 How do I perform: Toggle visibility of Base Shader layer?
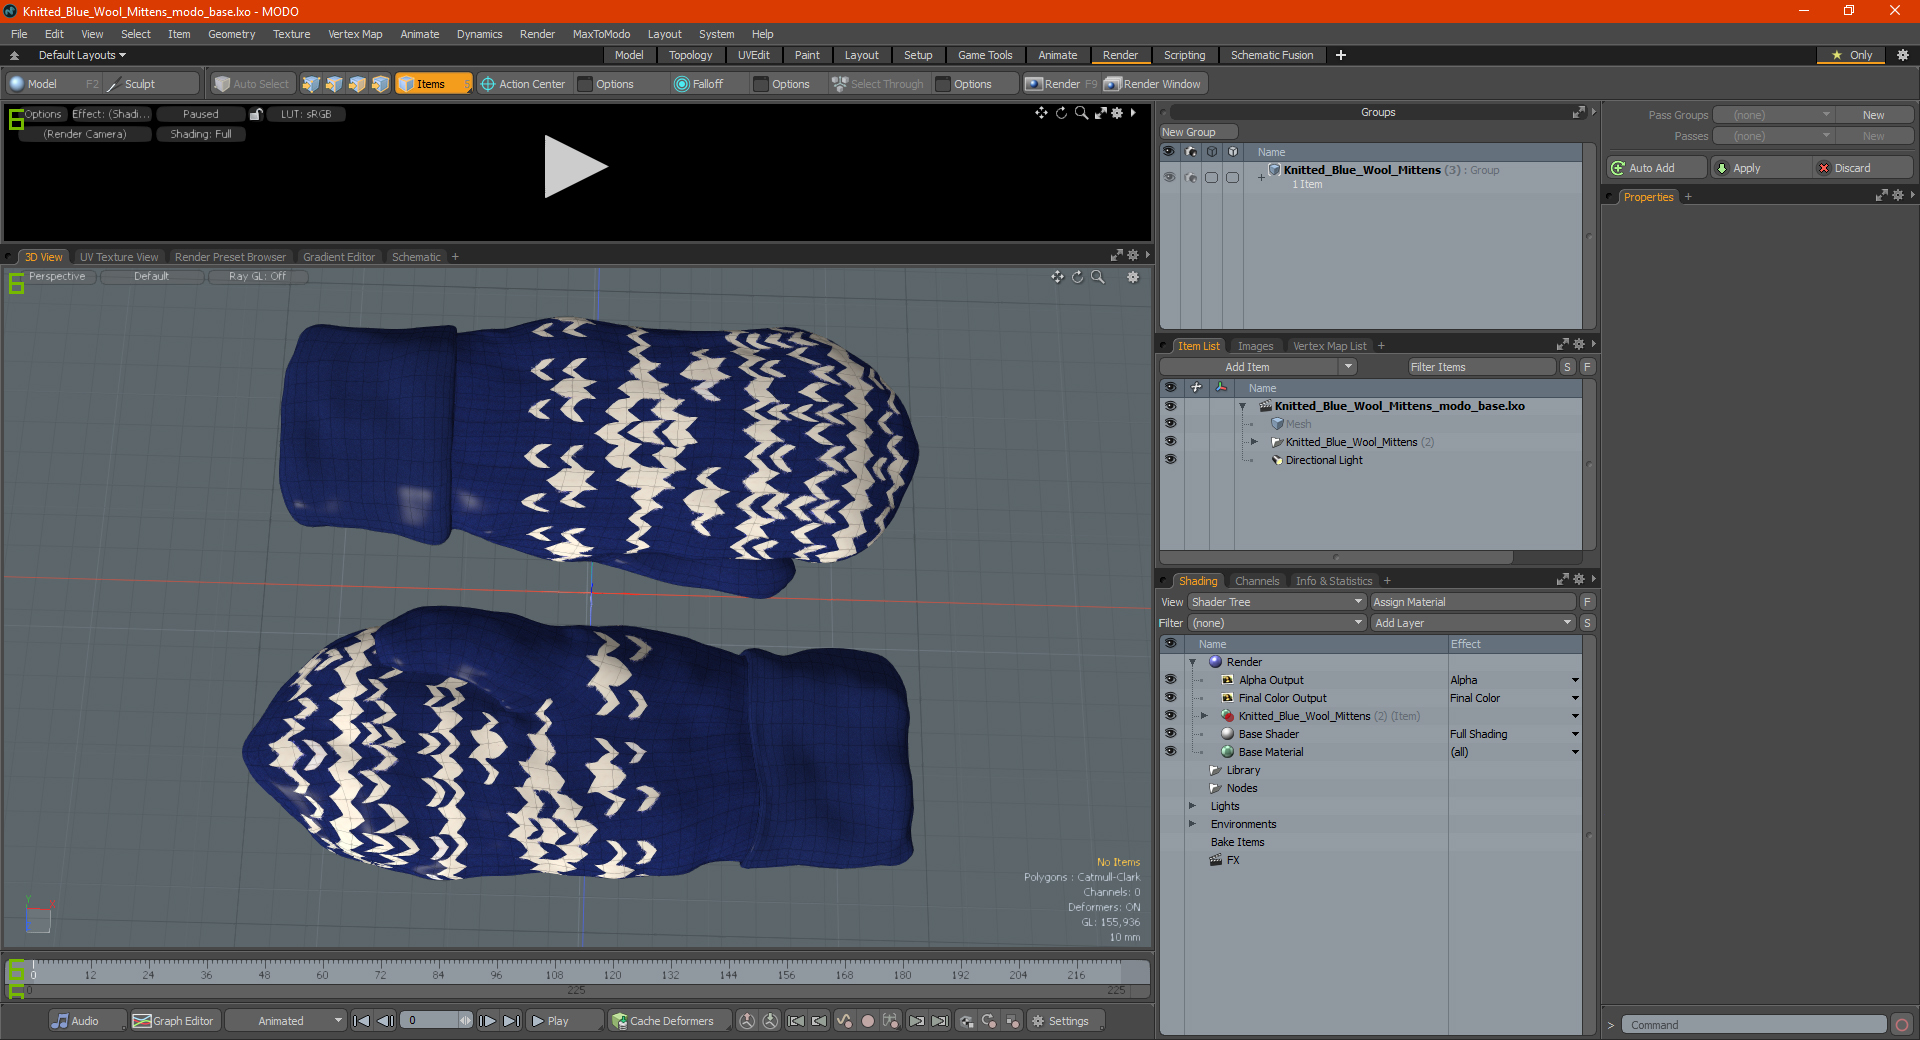point(1170,734)
